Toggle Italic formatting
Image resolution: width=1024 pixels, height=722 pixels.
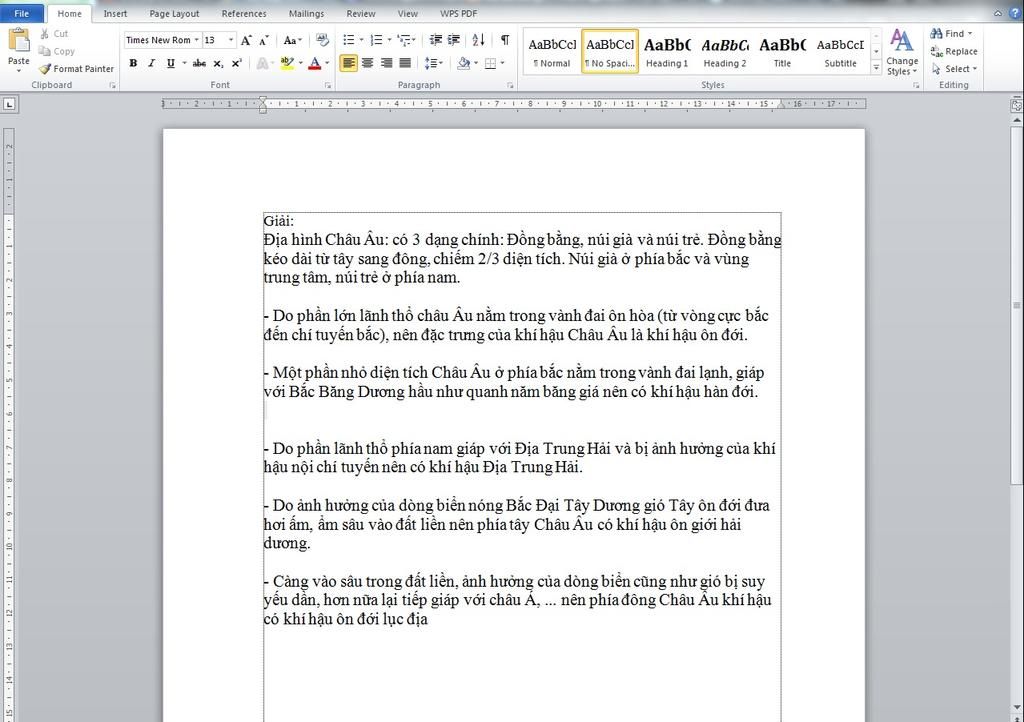click(x=152, y=63)
